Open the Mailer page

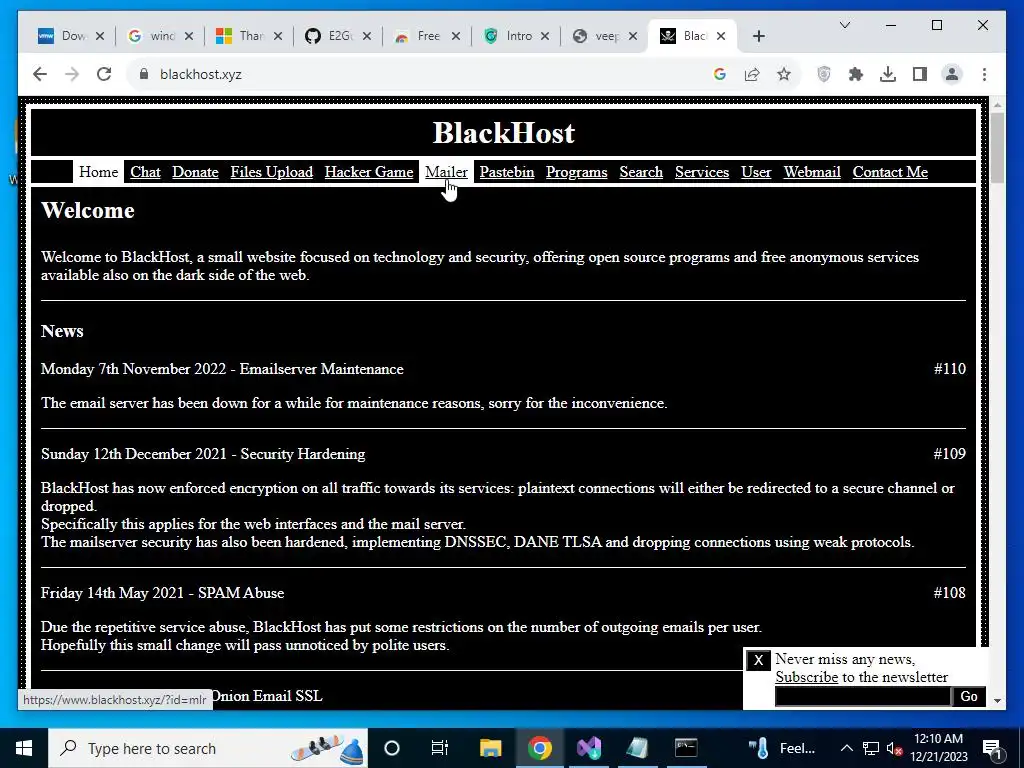coord(446,172)
